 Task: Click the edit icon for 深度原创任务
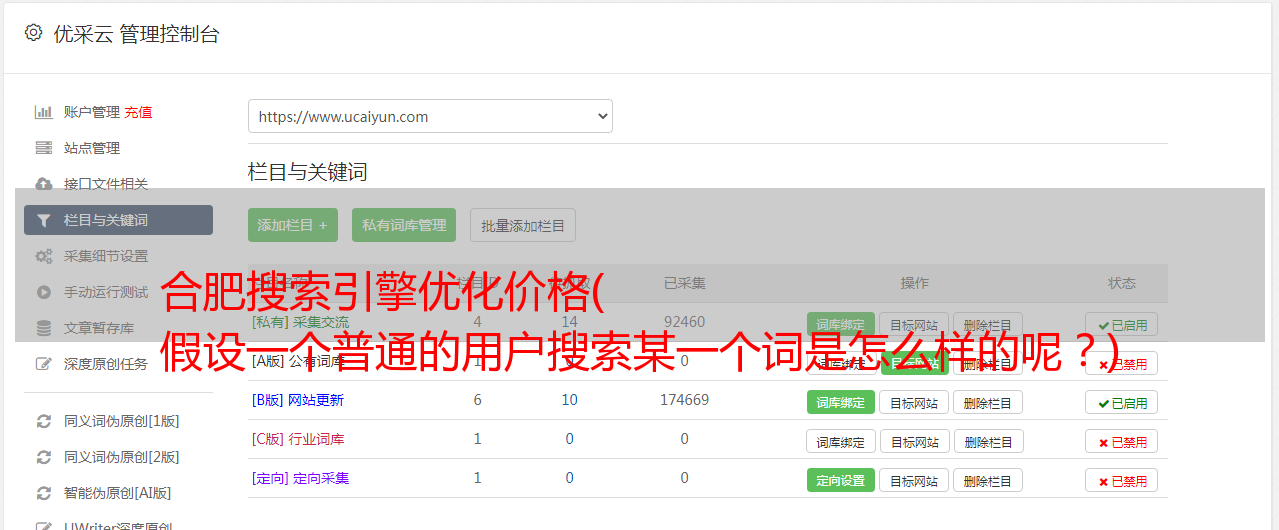pos(44,364)
